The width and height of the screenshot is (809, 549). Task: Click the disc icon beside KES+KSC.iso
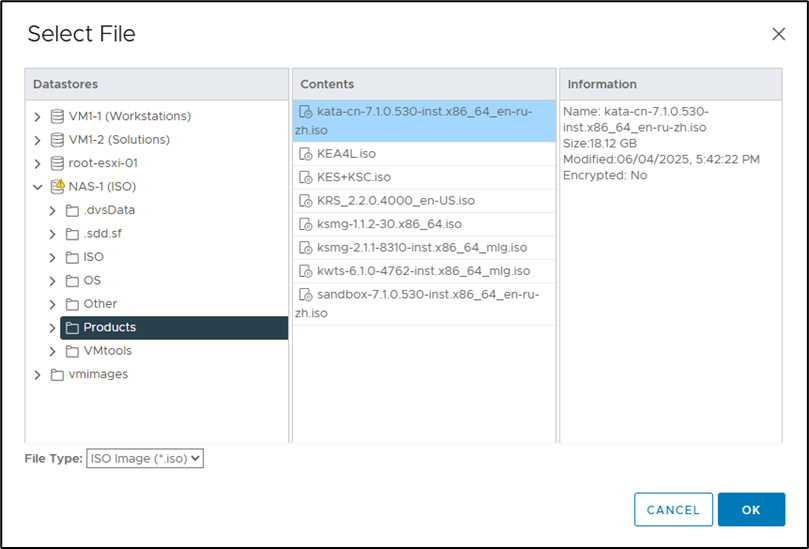[306, 177]
